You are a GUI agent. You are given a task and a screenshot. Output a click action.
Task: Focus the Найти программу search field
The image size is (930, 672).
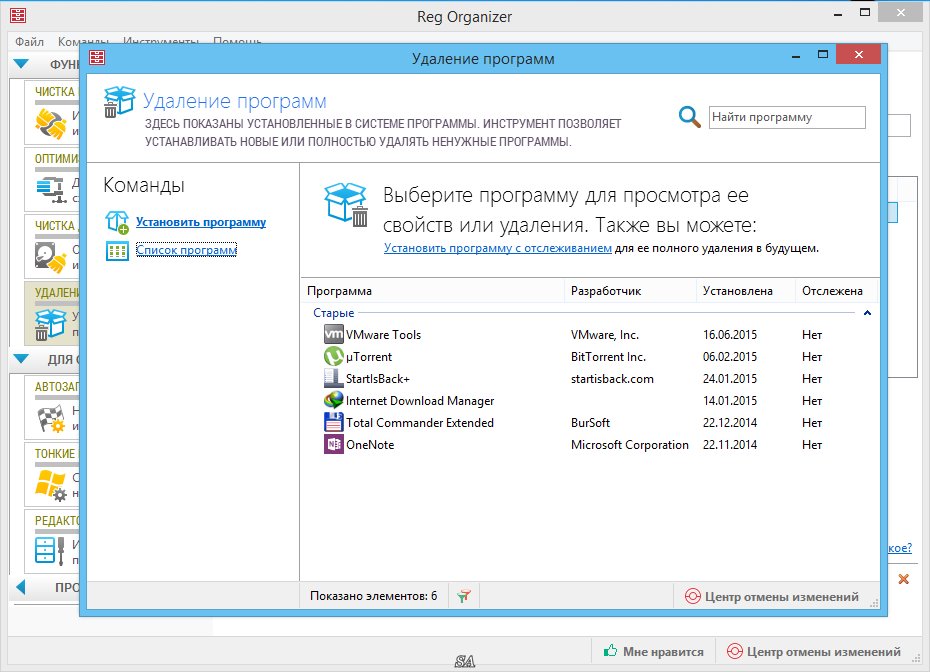pyautogui.click(x=787, y=117)
